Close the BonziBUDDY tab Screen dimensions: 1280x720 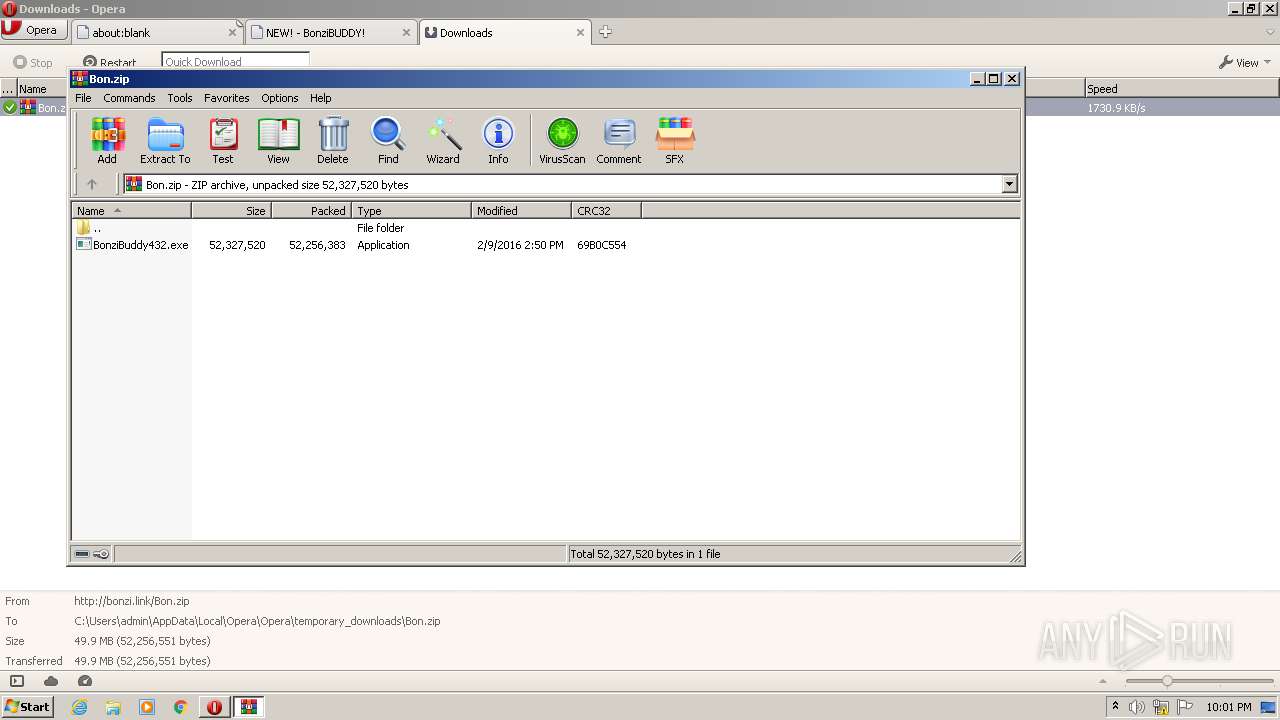[406, 32]
